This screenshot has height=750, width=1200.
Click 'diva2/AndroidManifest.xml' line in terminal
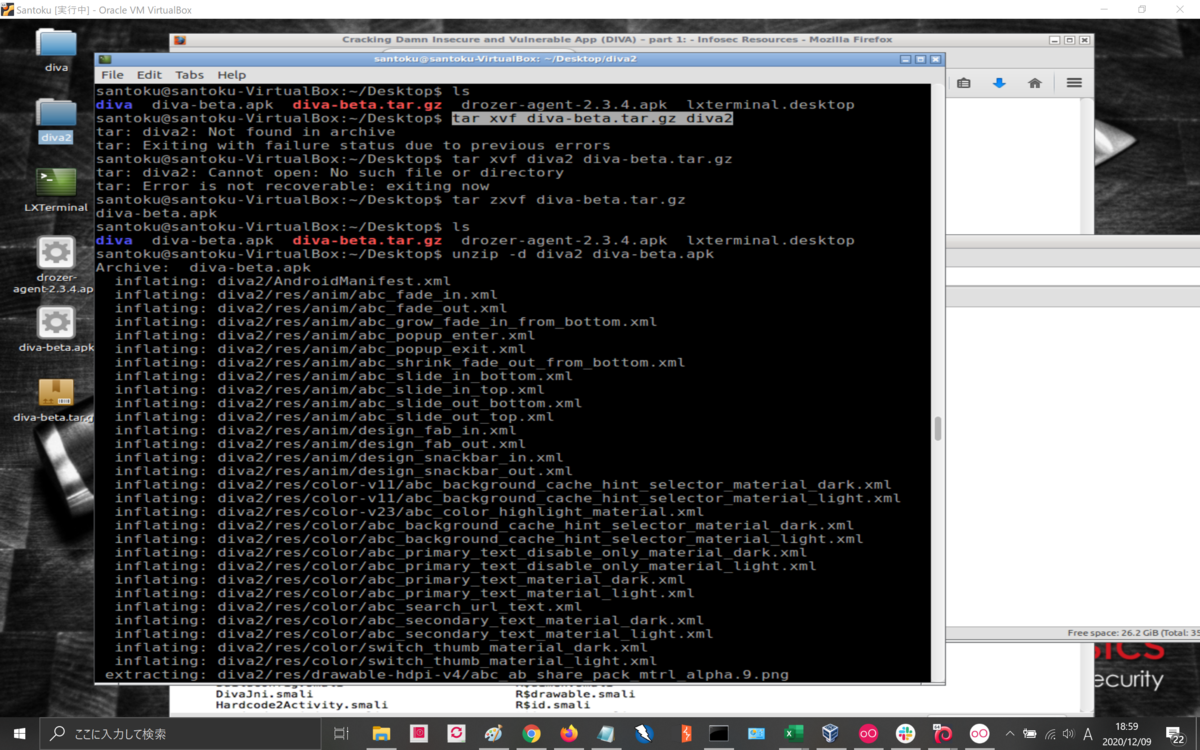(x=334, y=281)
